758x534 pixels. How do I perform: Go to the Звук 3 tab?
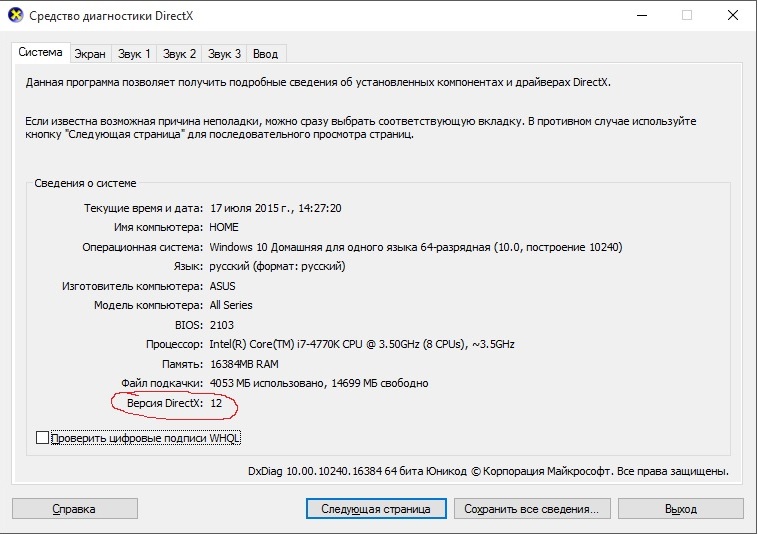(224, 53)
